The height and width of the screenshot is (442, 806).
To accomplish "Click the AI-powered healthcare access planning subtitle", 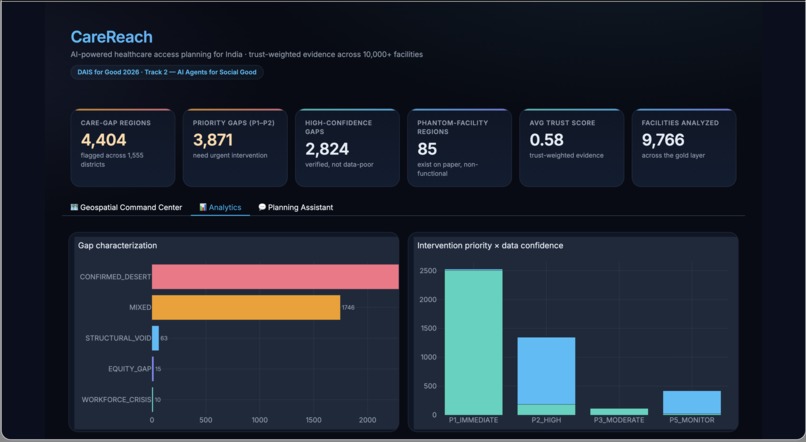I will point(247,54).
